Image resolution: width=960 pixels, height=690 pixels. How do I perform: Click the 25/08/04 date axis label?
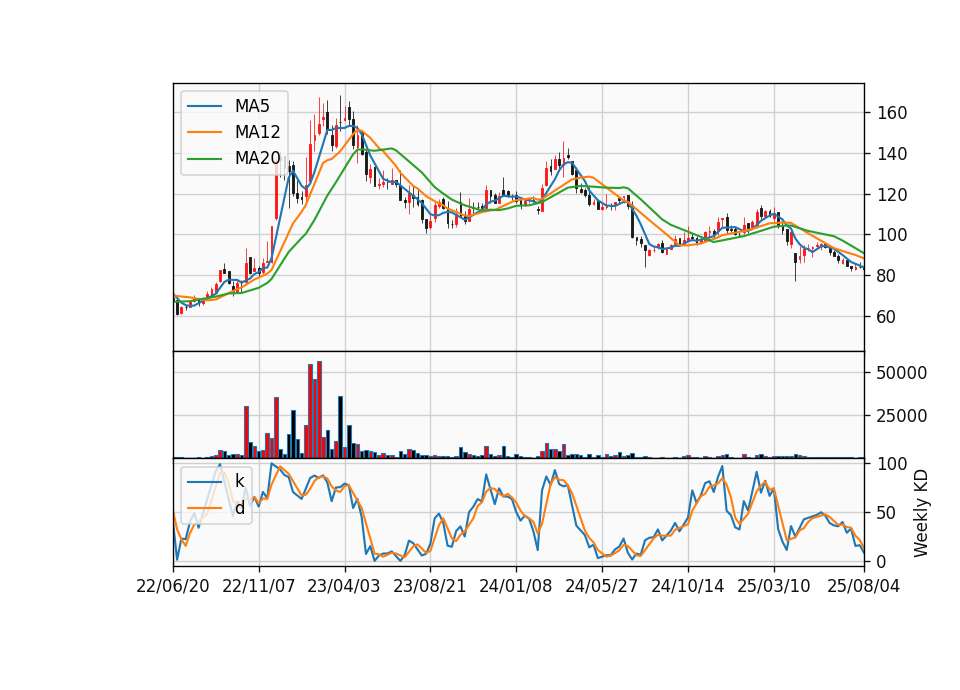point(863,586)
